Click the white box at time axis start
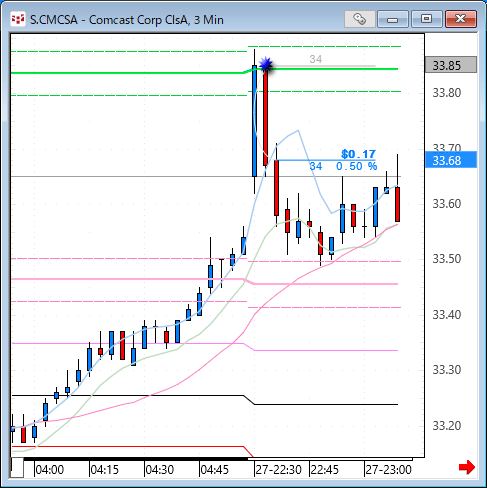 click(x=17, y=468)
